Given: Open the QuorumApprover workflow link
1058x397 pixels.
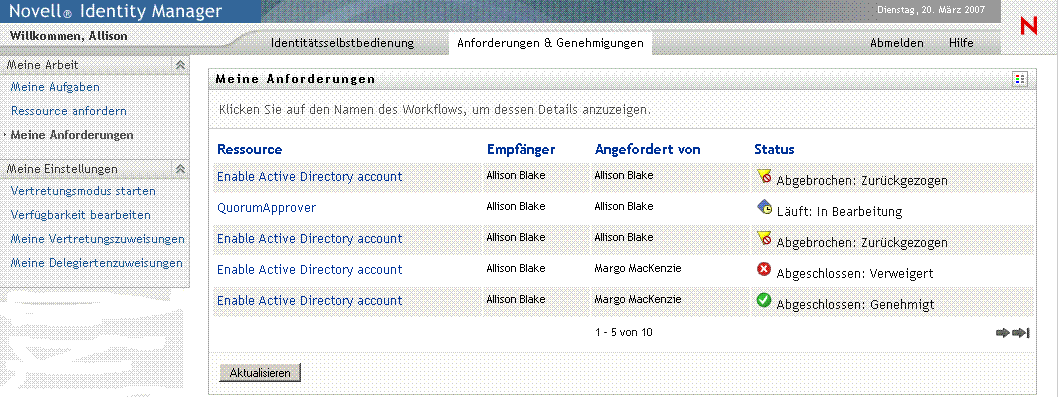Looking at the screenshot, I should pos(267,208).
